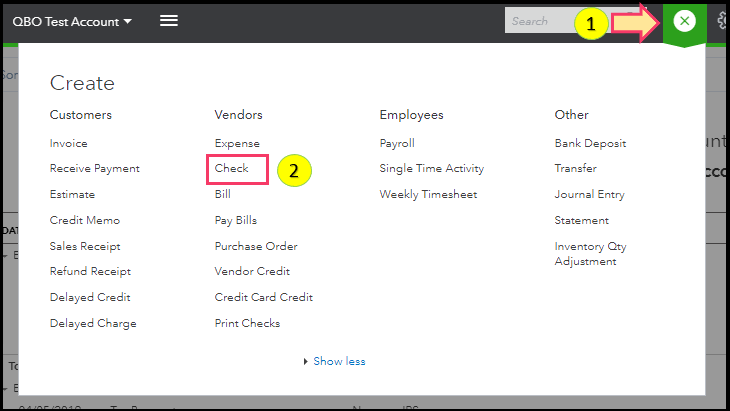The height and width of the screenshot is (411, 730).
Task: Select Bill under Vendors
Action: [x=222, y=194]
